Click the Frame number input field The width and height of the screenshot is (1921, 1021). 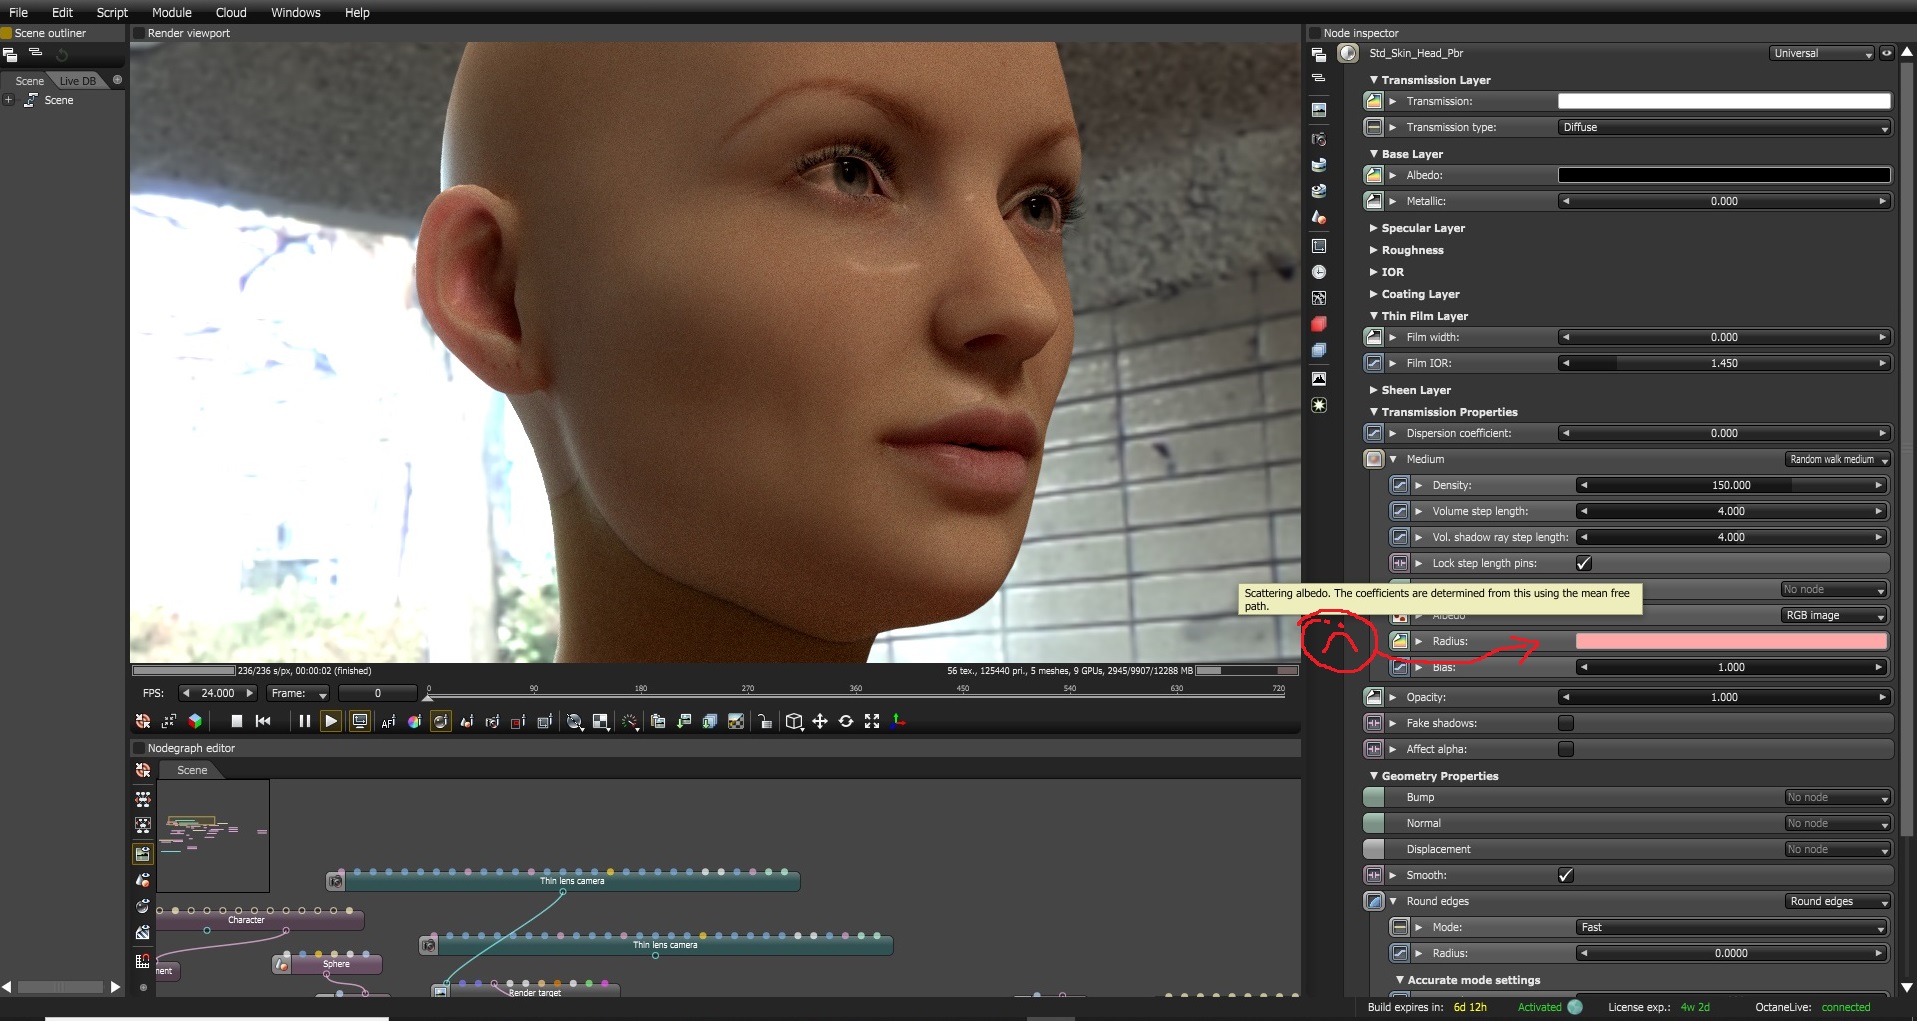pyautogui.click(x=377, y=693)
